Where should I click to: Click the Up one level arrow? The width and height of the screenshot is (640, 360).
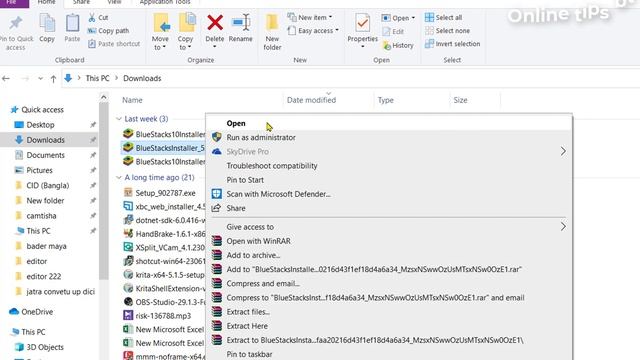tap(53, 79)
